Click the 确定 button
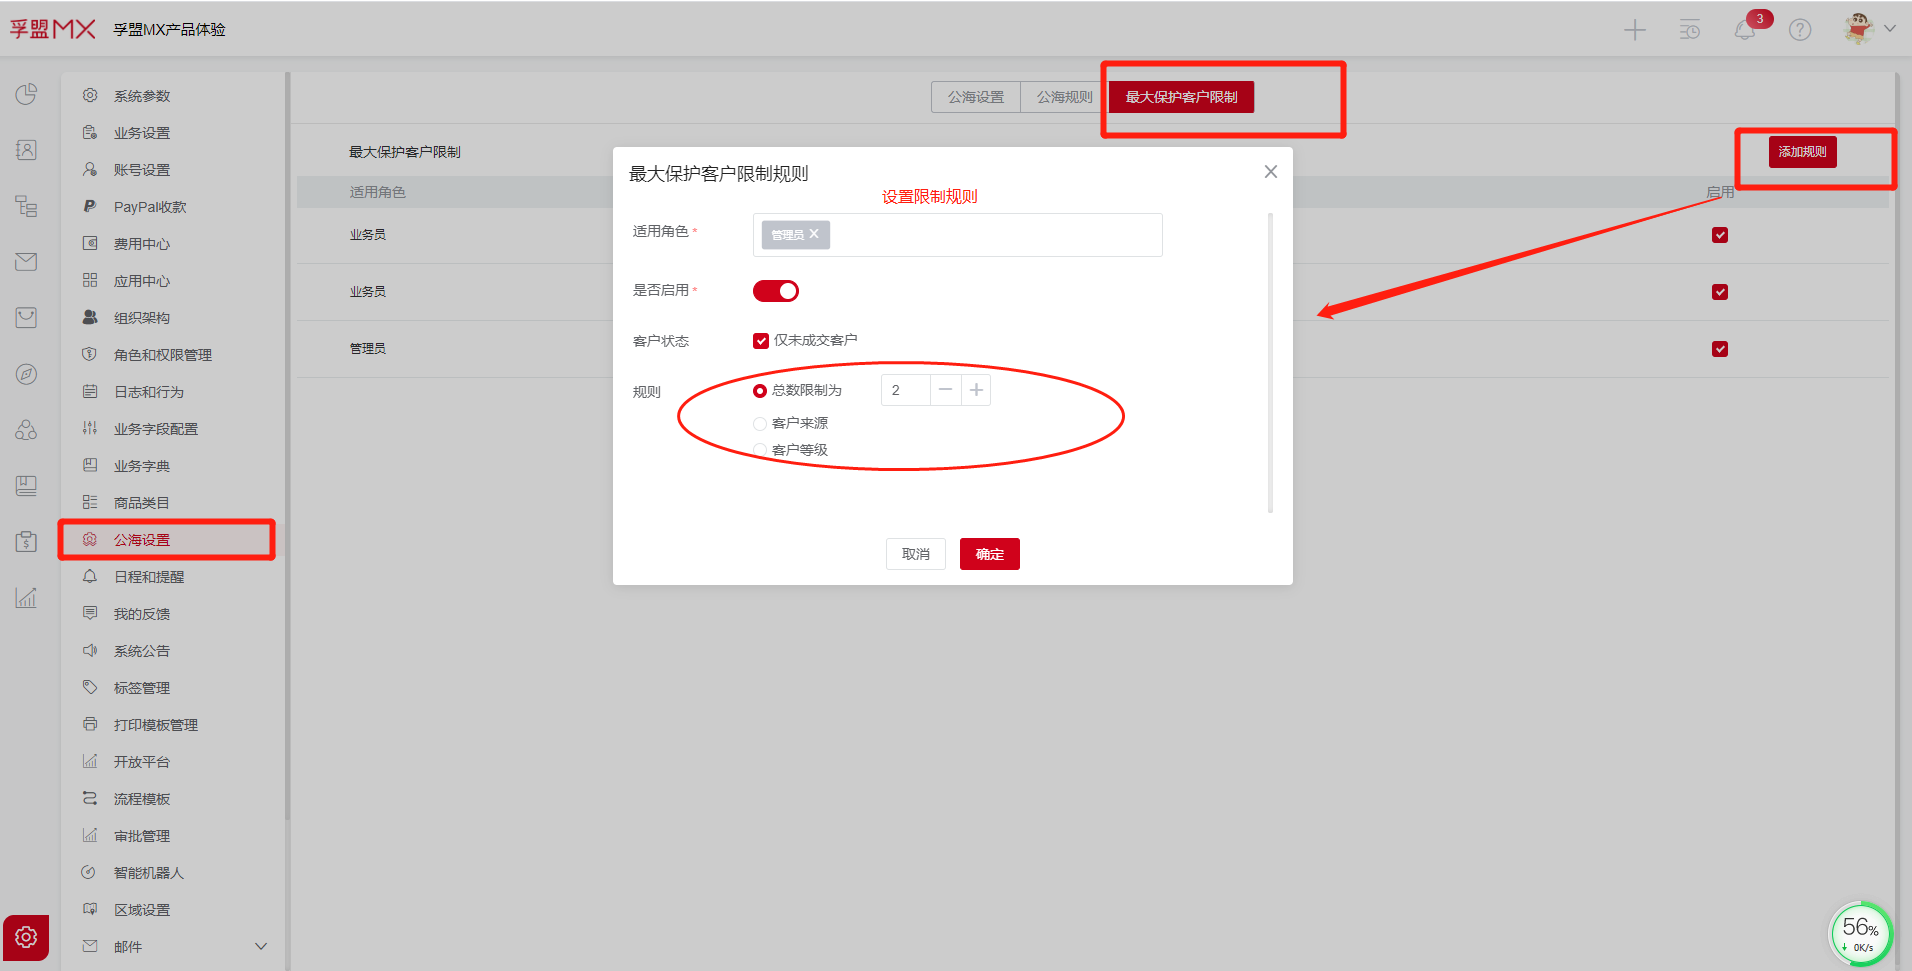The width and height of the screenshot is (1912, 971). (989, 554)
